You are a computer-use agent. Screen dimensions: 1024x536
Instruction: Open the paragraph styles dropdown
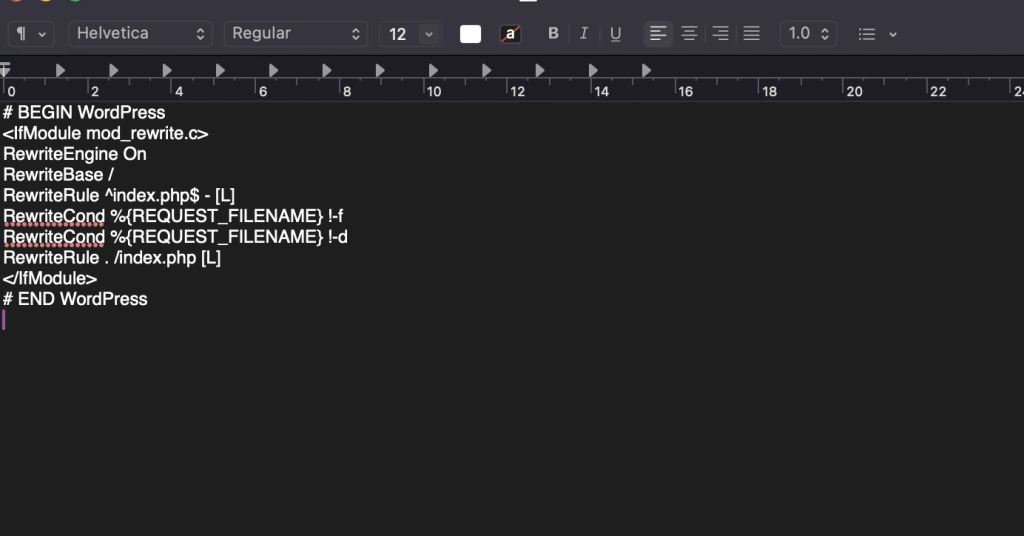[x=30, y=34]
